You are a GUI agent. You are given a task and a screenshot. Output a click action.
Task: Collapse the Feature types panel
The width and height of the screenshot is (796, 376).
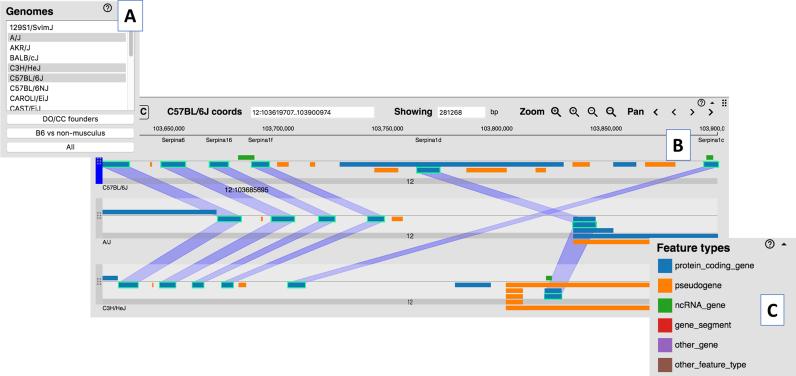[x=783, y=244]
